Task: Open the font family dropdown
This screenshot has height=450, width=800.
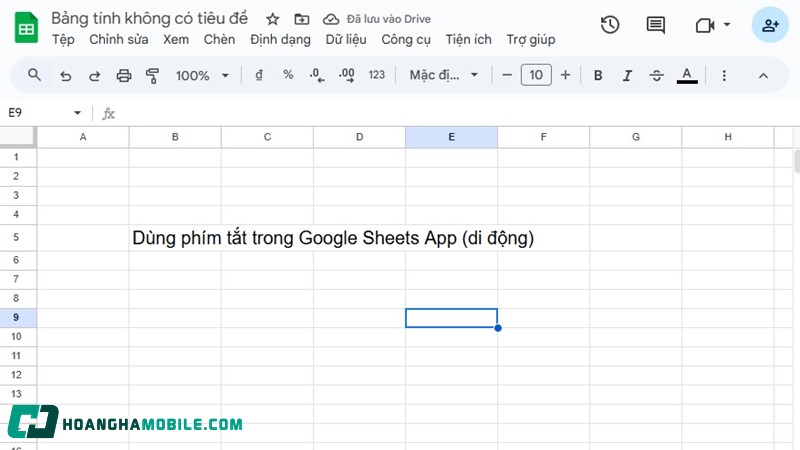Action: point(443,75)
